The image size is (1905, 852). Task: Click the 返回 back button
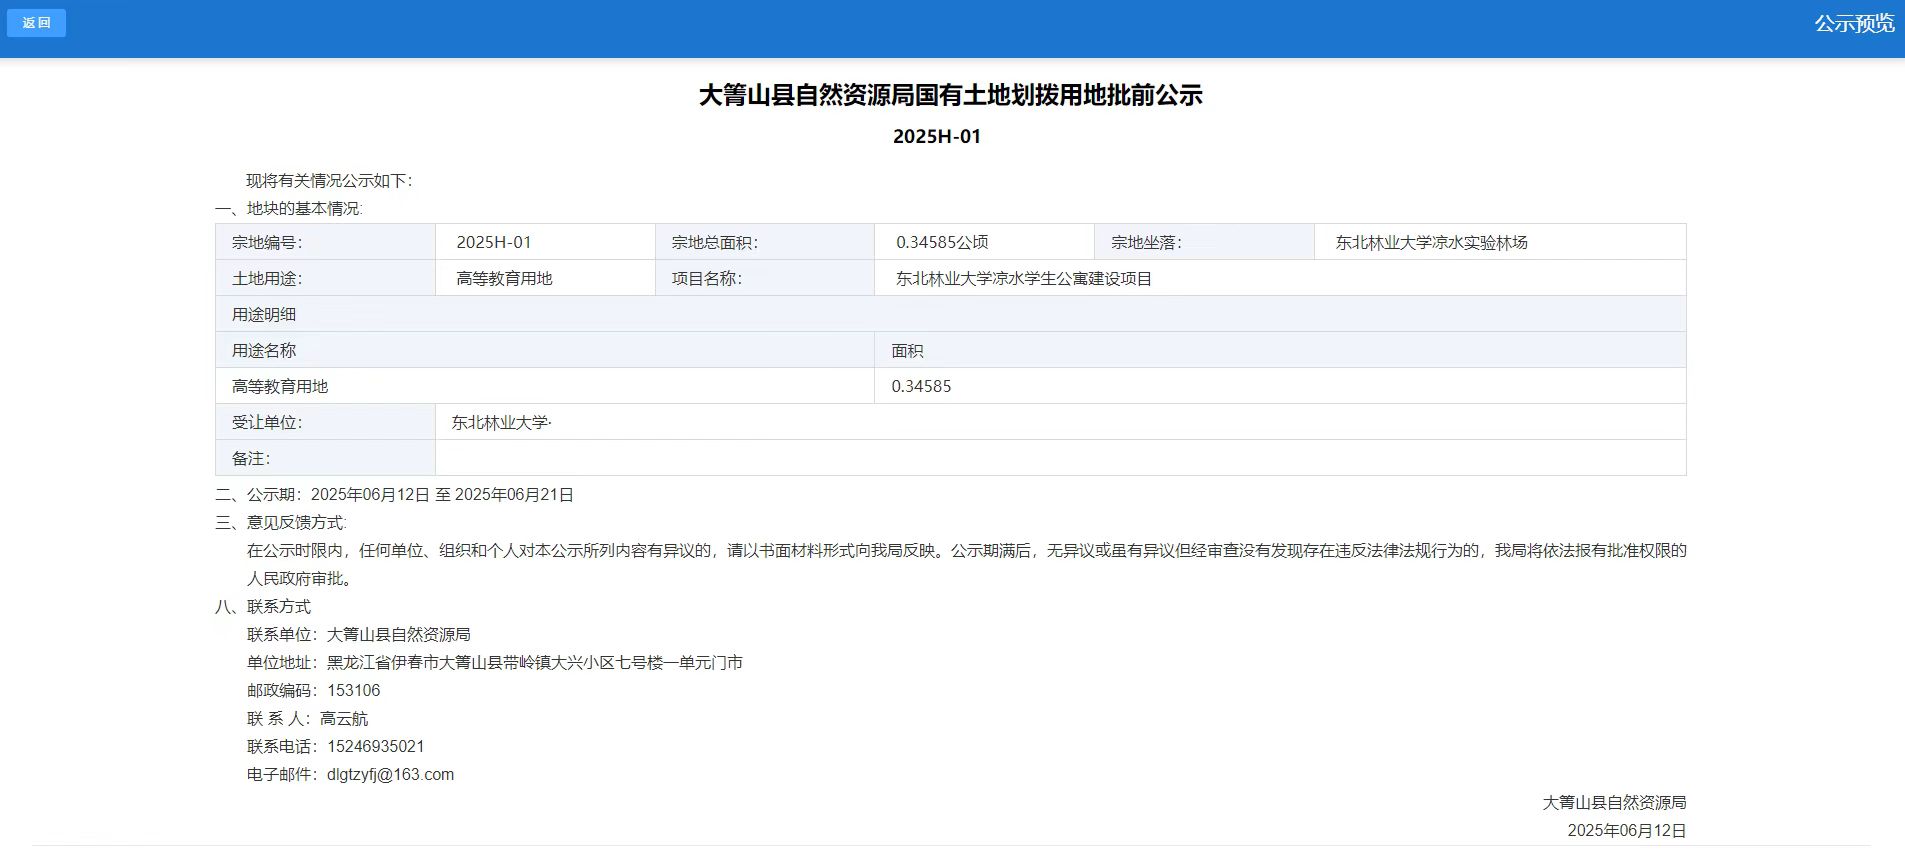point(36,23)
